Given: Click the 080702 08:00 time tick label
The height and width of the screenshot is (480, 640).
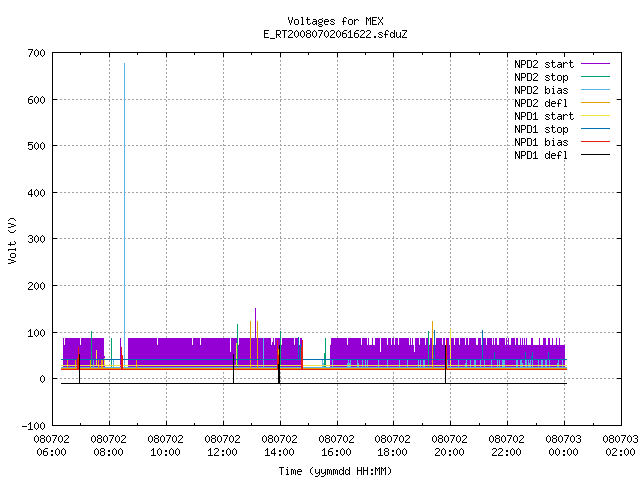Looking at the screenshot, I should [x=109, y=446].
